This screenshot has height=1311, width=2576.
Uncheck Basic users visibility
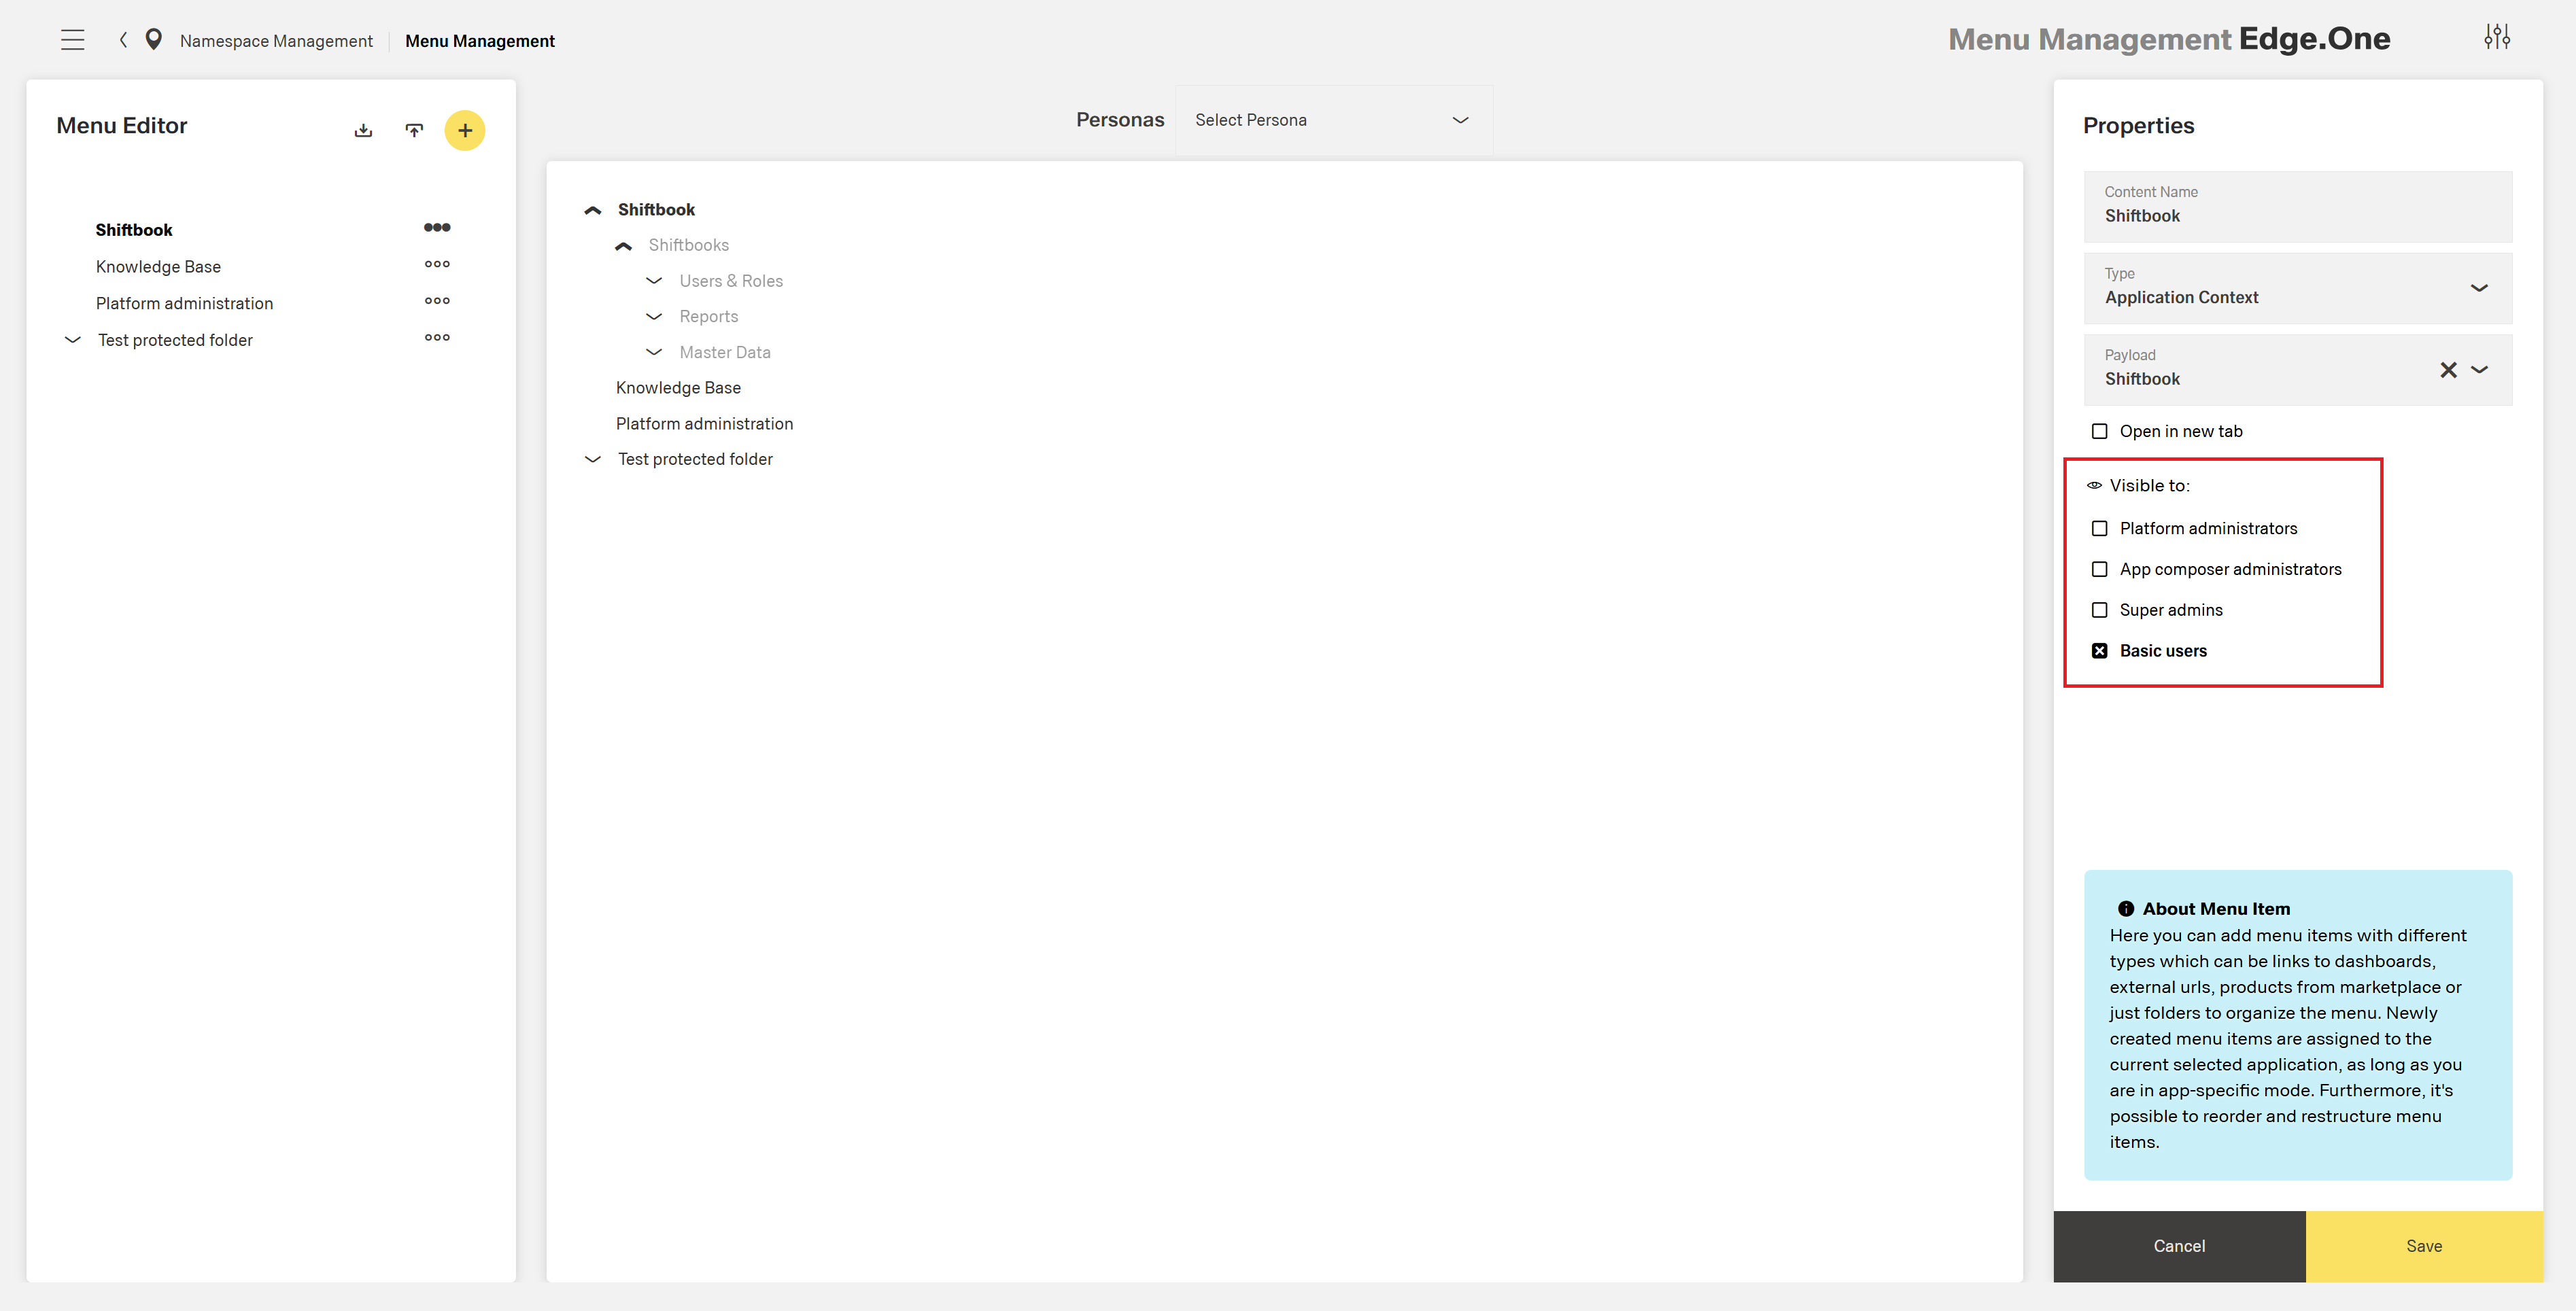[x=2100, y=650]
